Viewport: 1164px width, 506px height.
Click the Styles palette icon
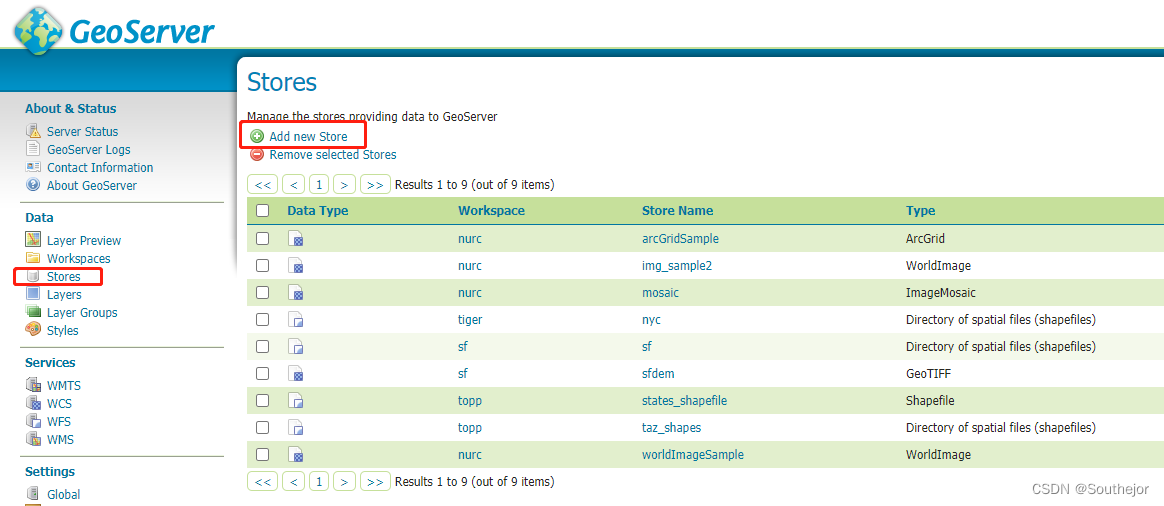33,329
